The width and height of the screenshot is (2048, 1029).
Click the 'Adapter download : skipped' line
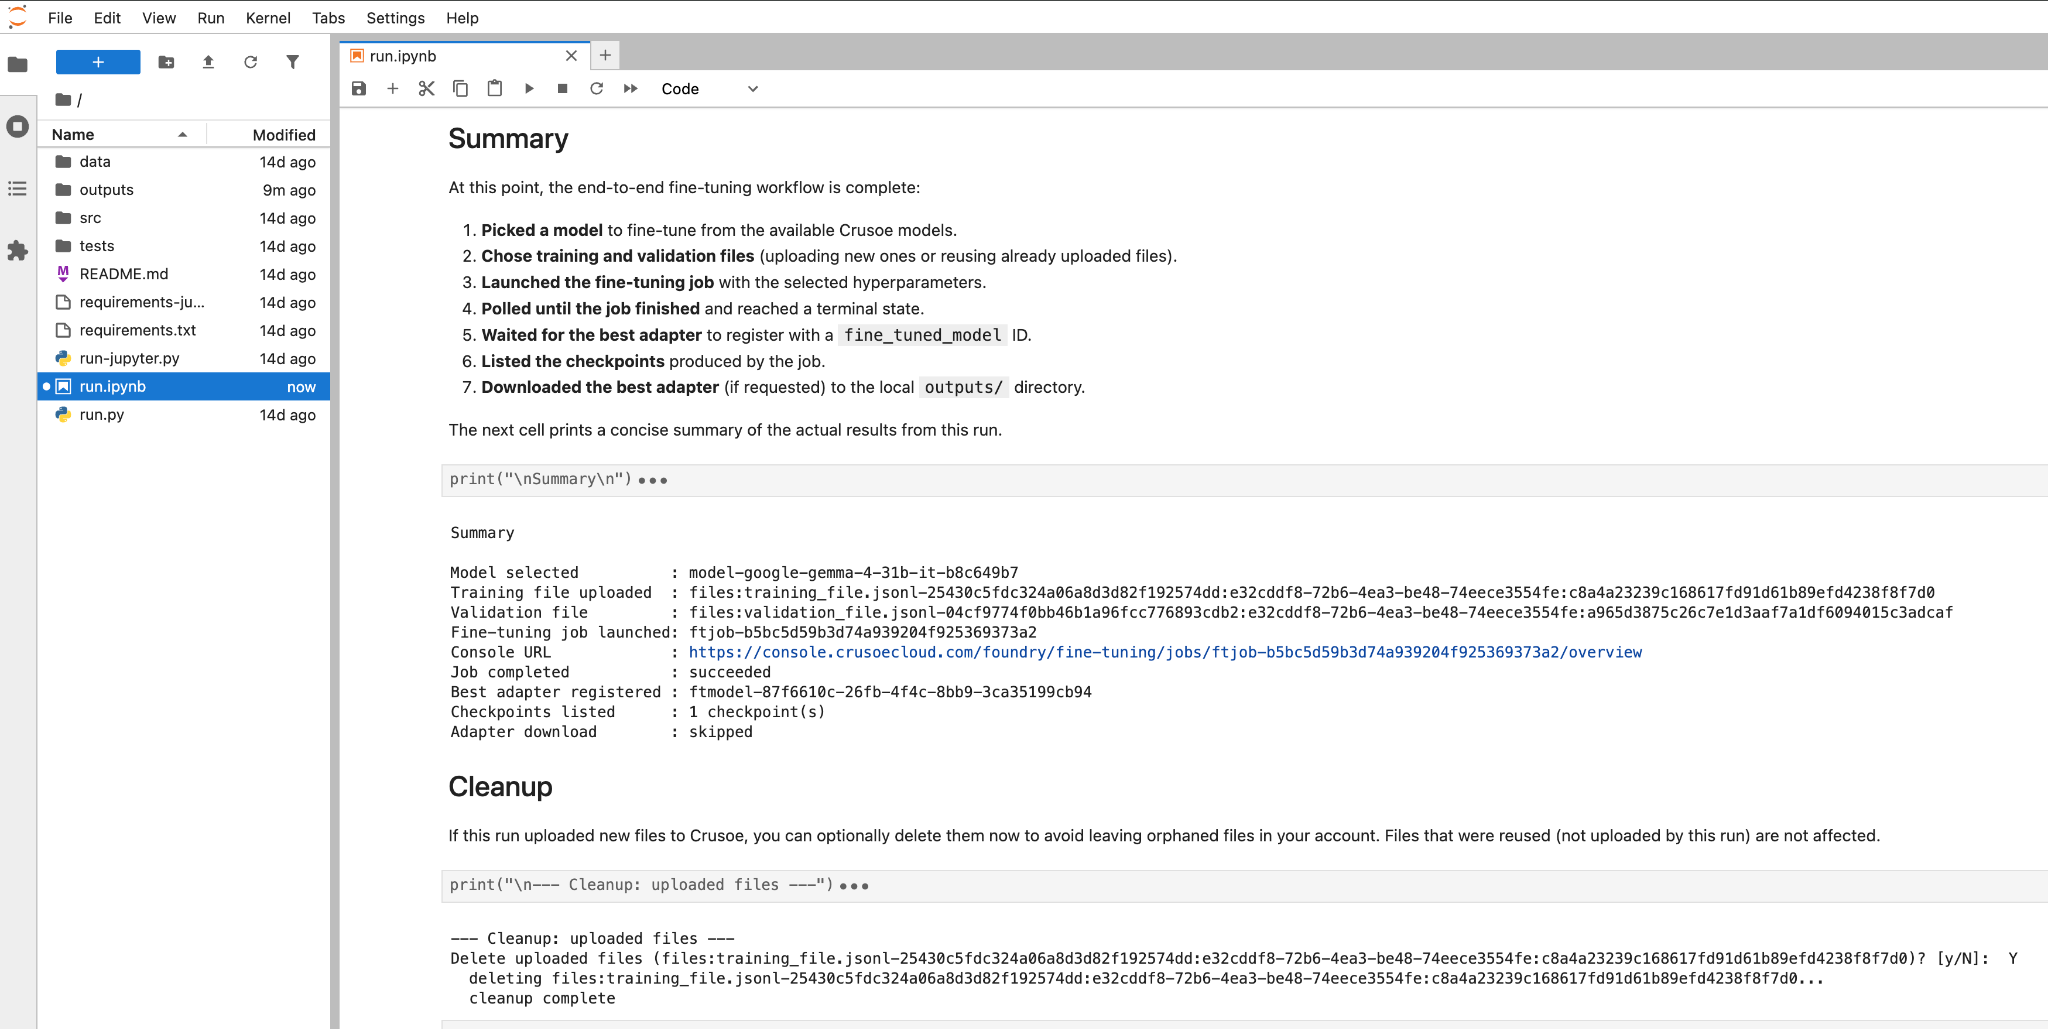601,732
